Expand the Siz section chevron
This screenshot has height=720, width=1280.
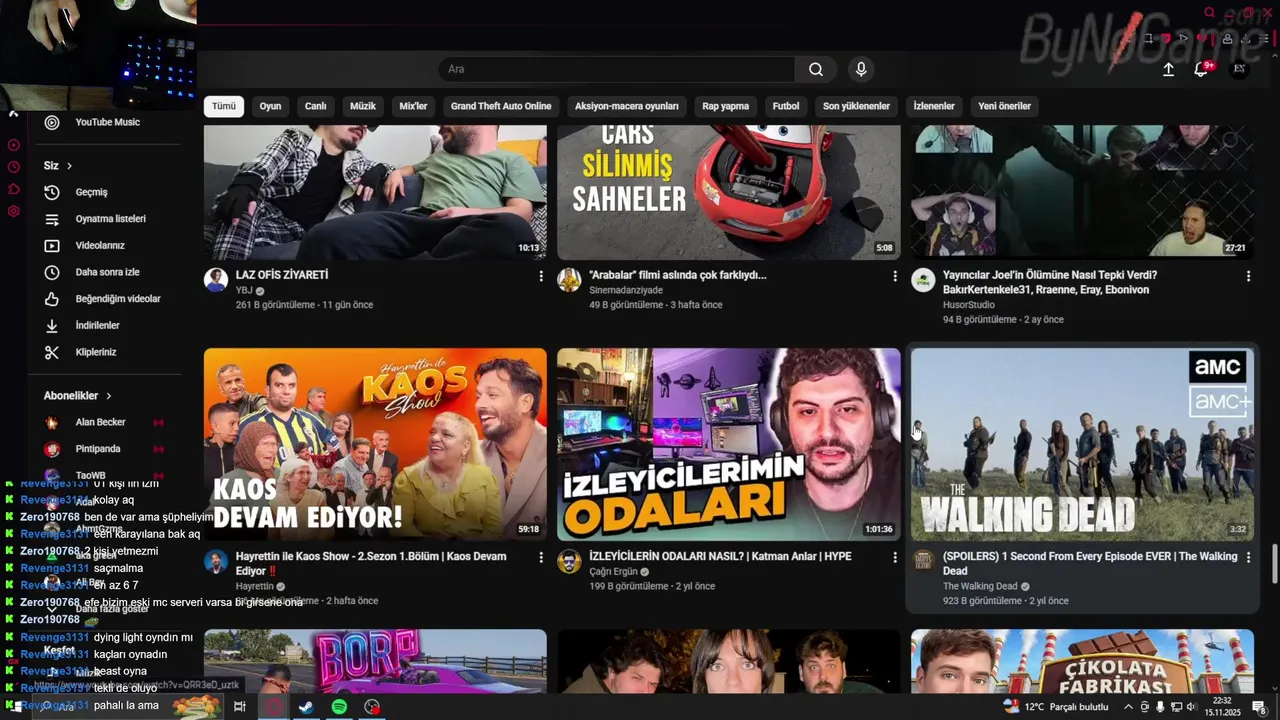(x=69, y=166)
